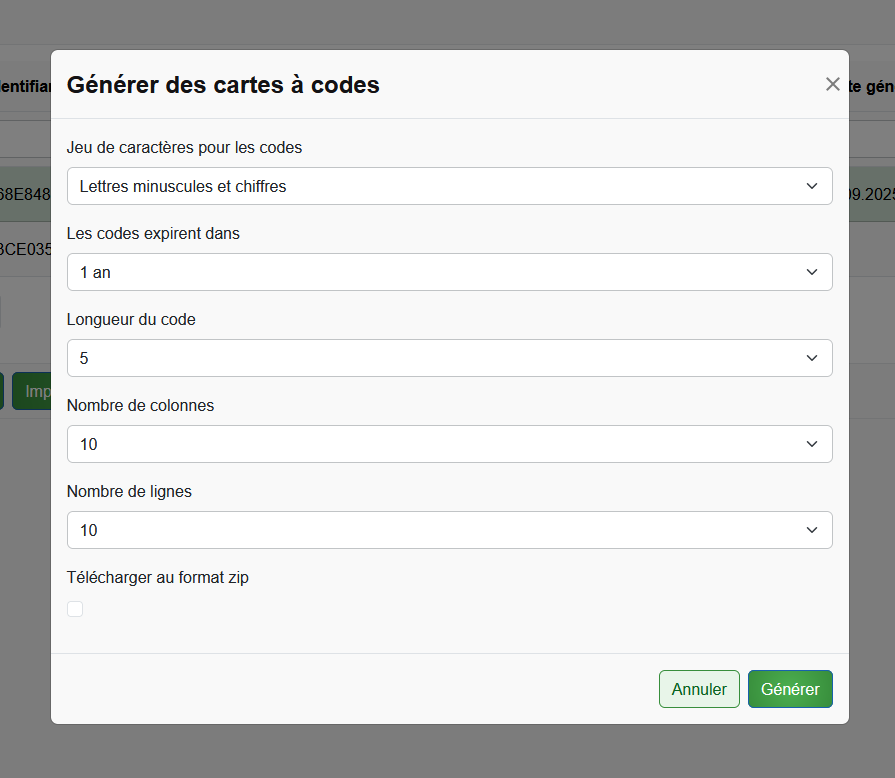
Task: Expand the "Nombre de colonnes" dropdown
Action: (449, 444)
